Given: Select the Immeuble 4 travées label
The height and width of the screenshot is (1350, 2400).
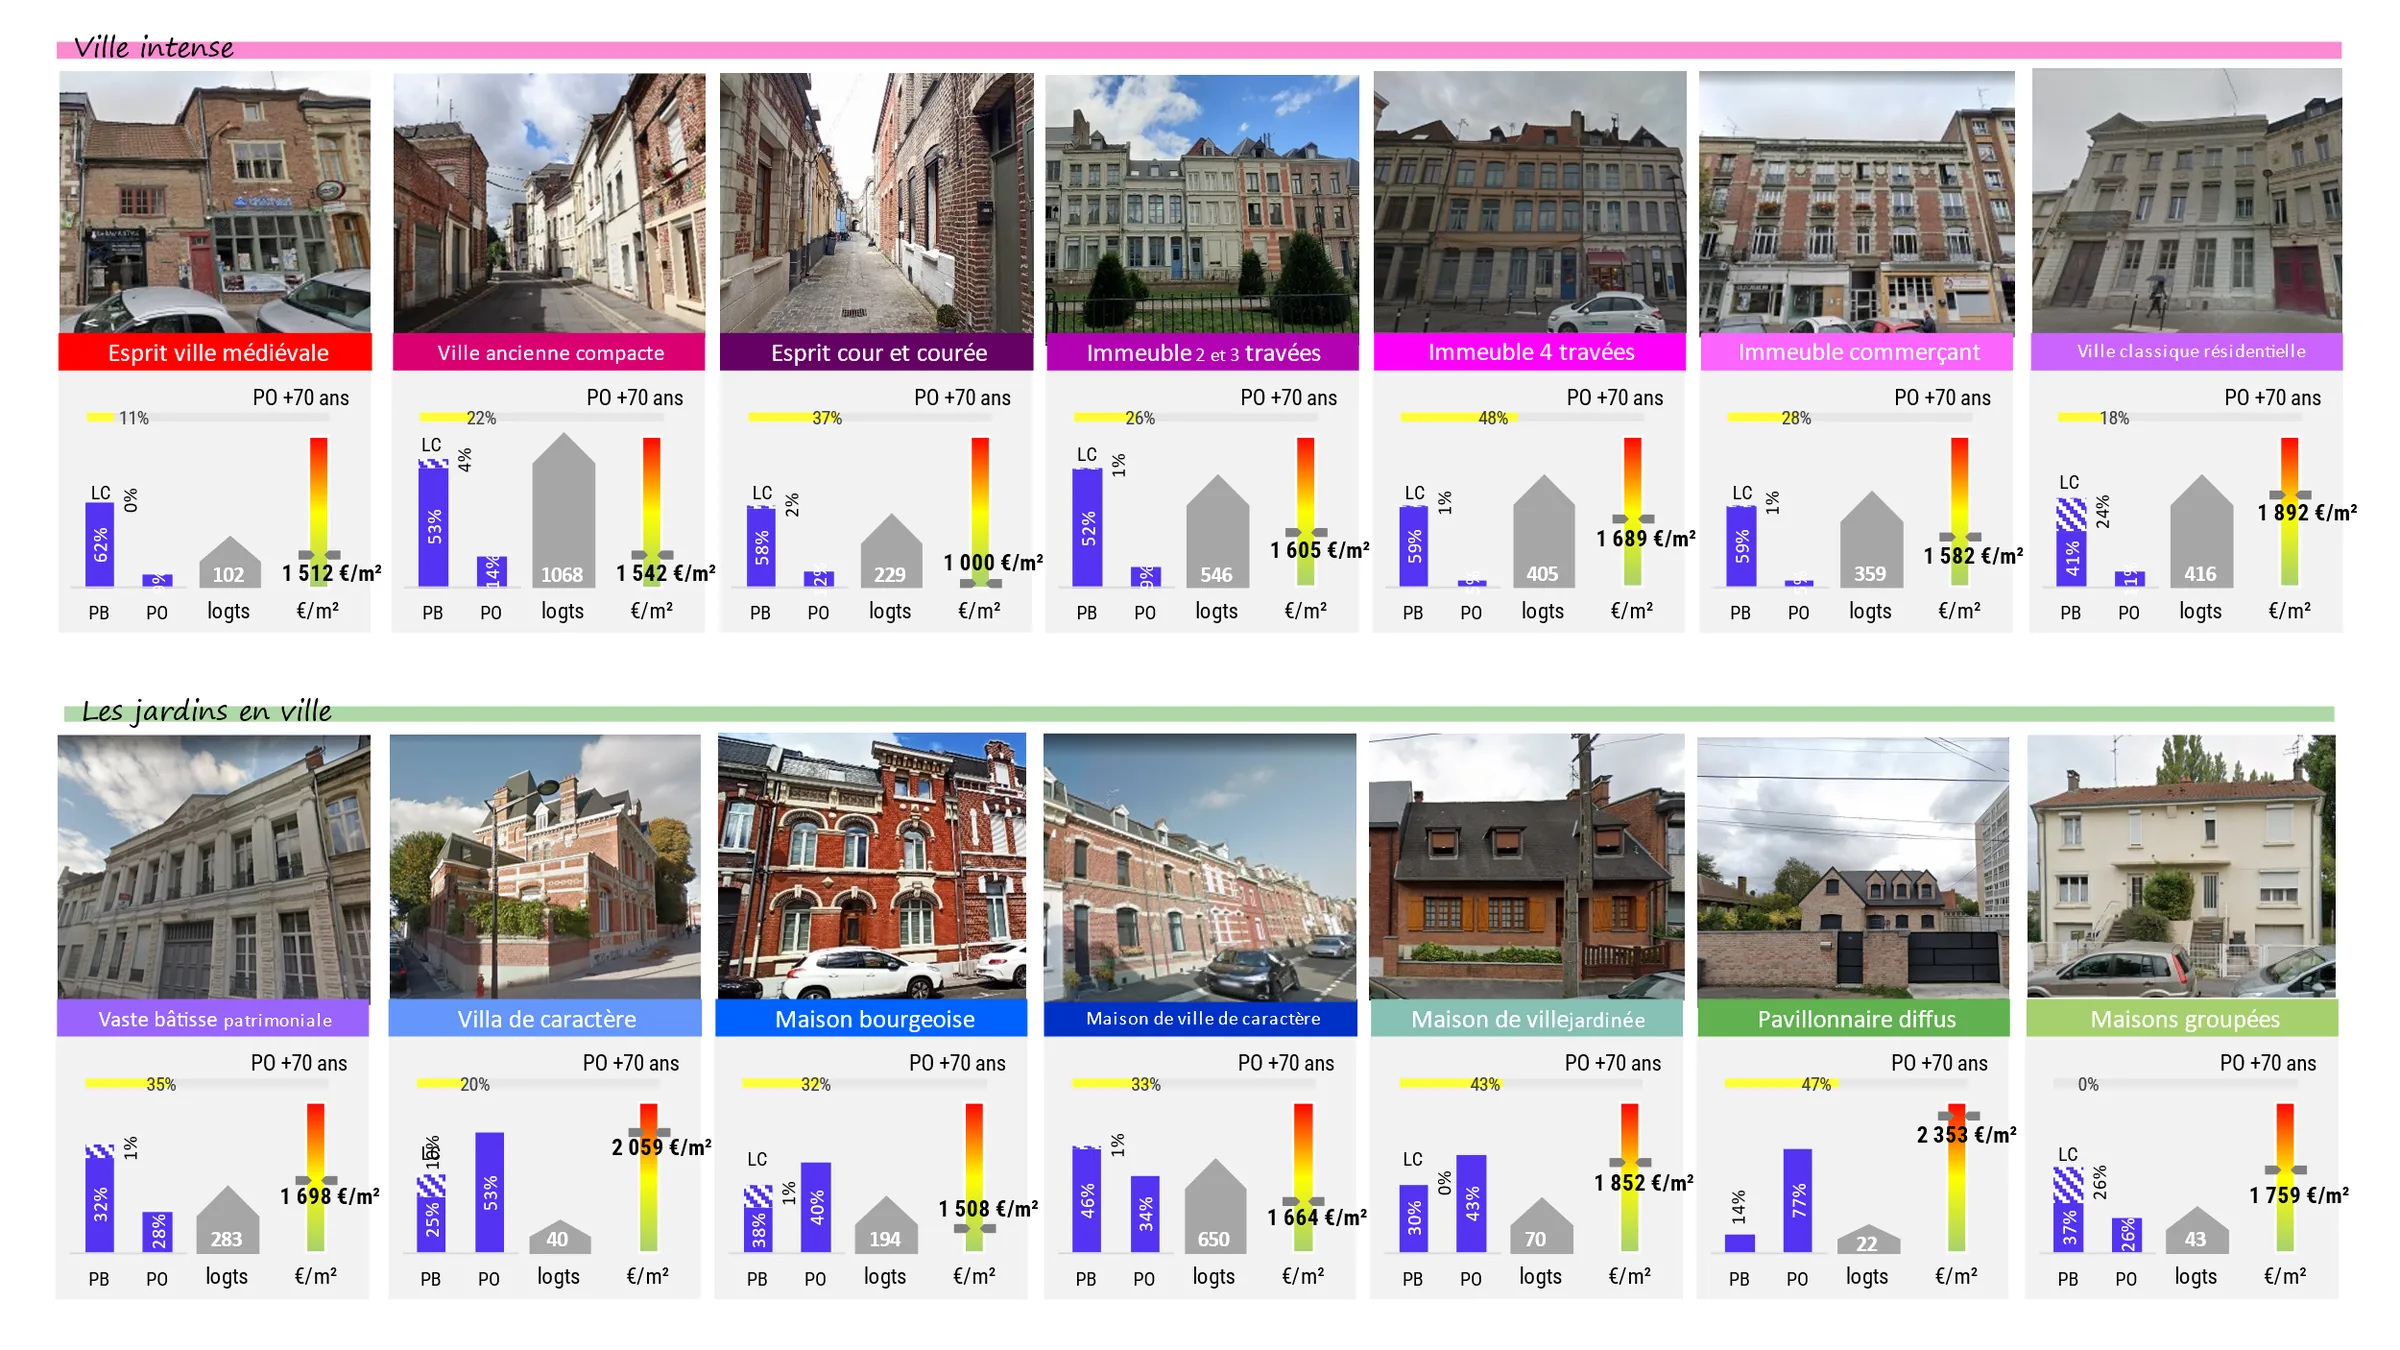Looking at the screenshot, I should tap(1529, 352).
